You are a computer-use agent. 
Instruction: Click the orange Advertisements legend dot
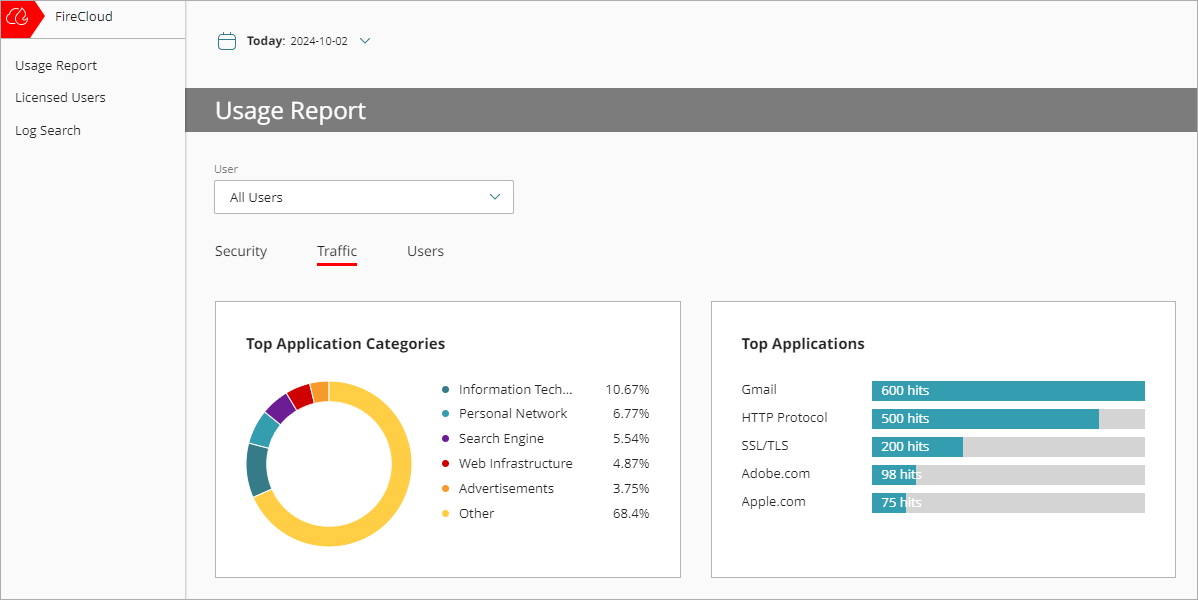tap(445, 489)
